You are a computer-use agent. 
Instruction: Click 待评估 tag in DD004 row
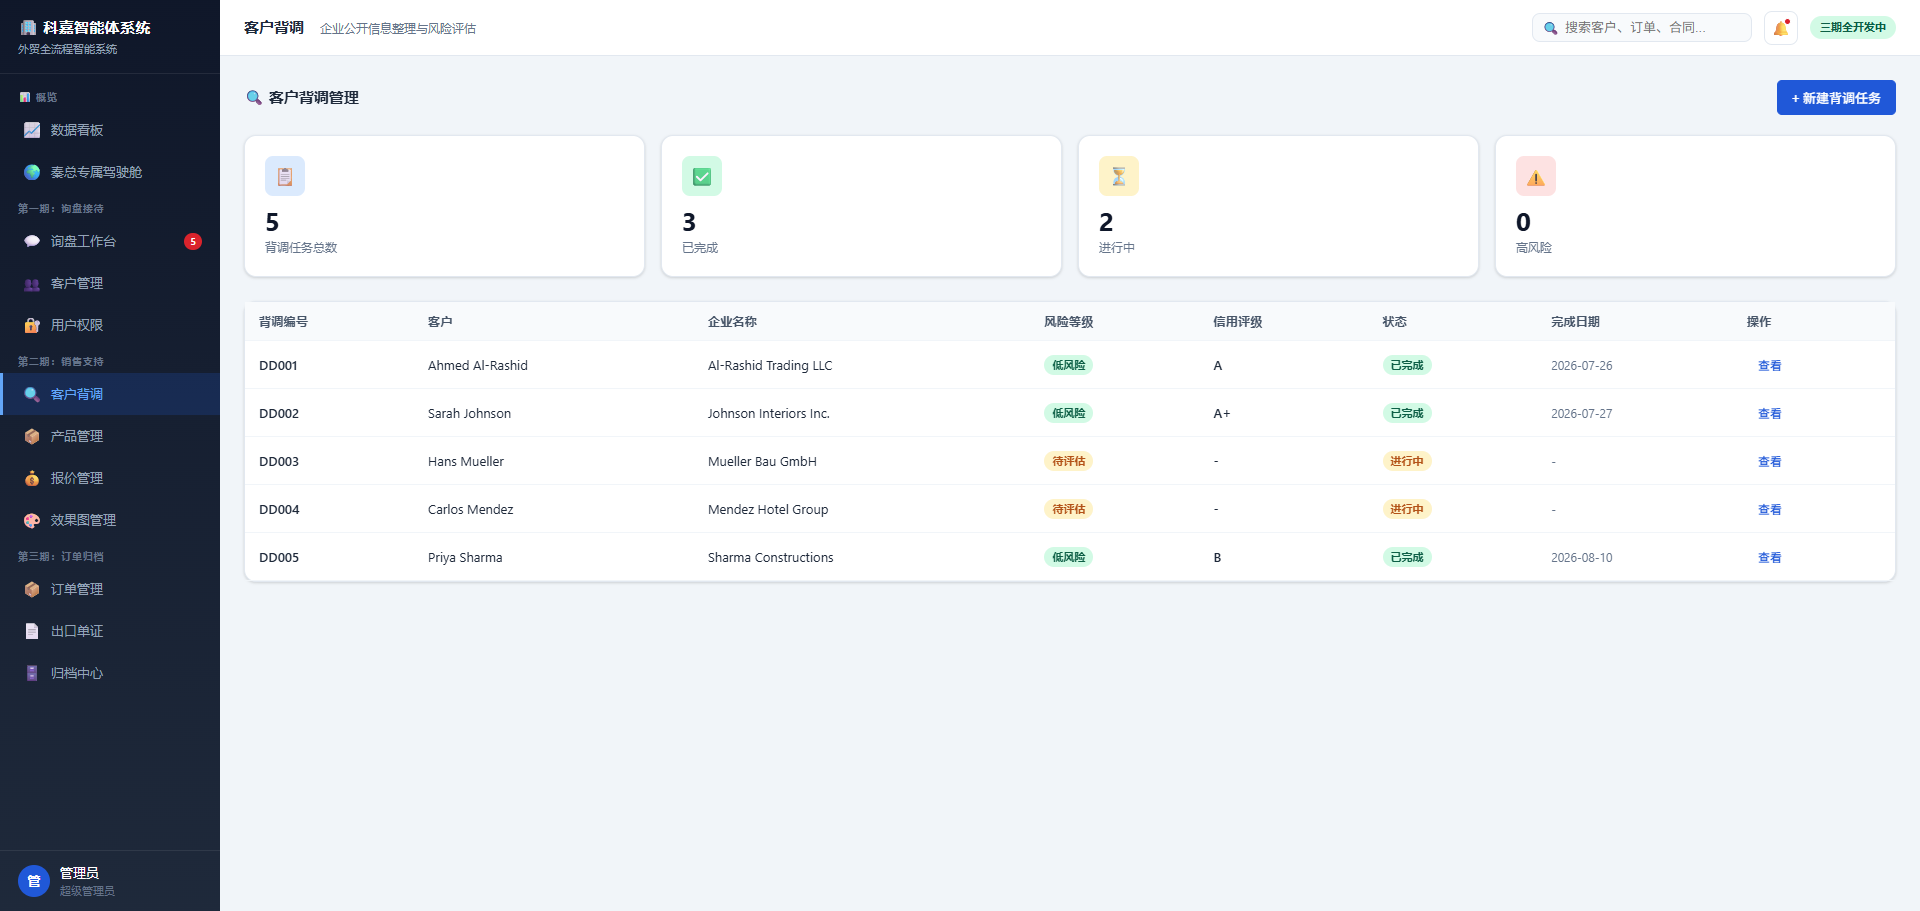coord(1068,509)
